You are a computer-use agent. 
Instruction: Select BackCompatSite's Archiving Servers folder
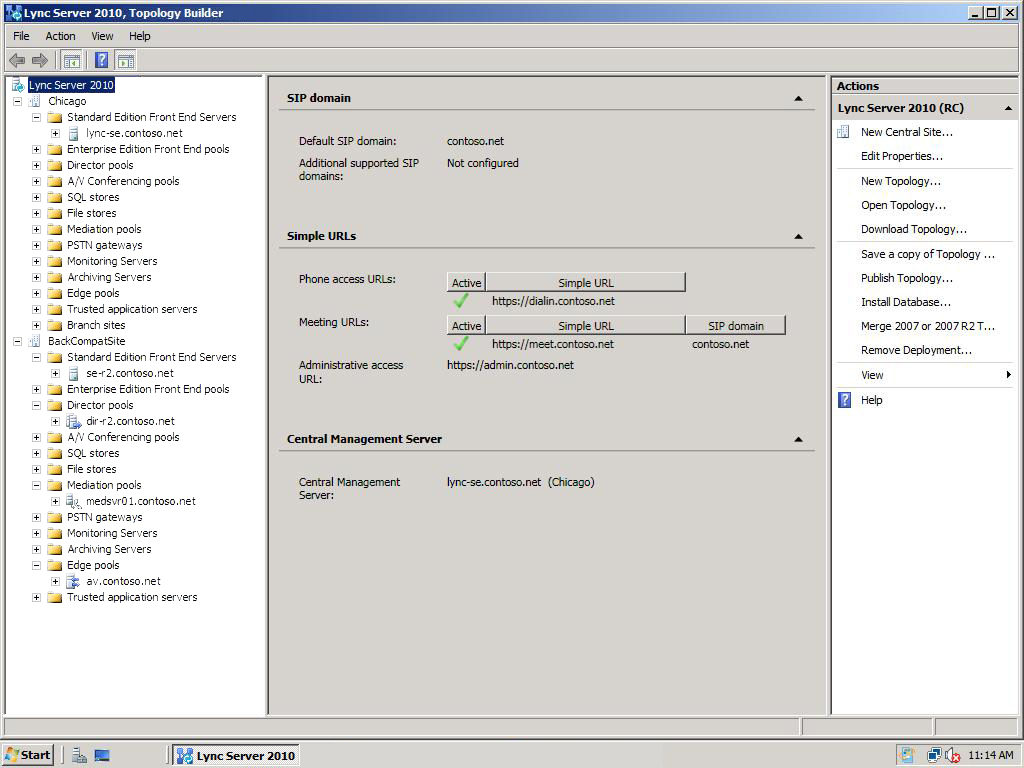pyautogui.click(x=109, y=549)
